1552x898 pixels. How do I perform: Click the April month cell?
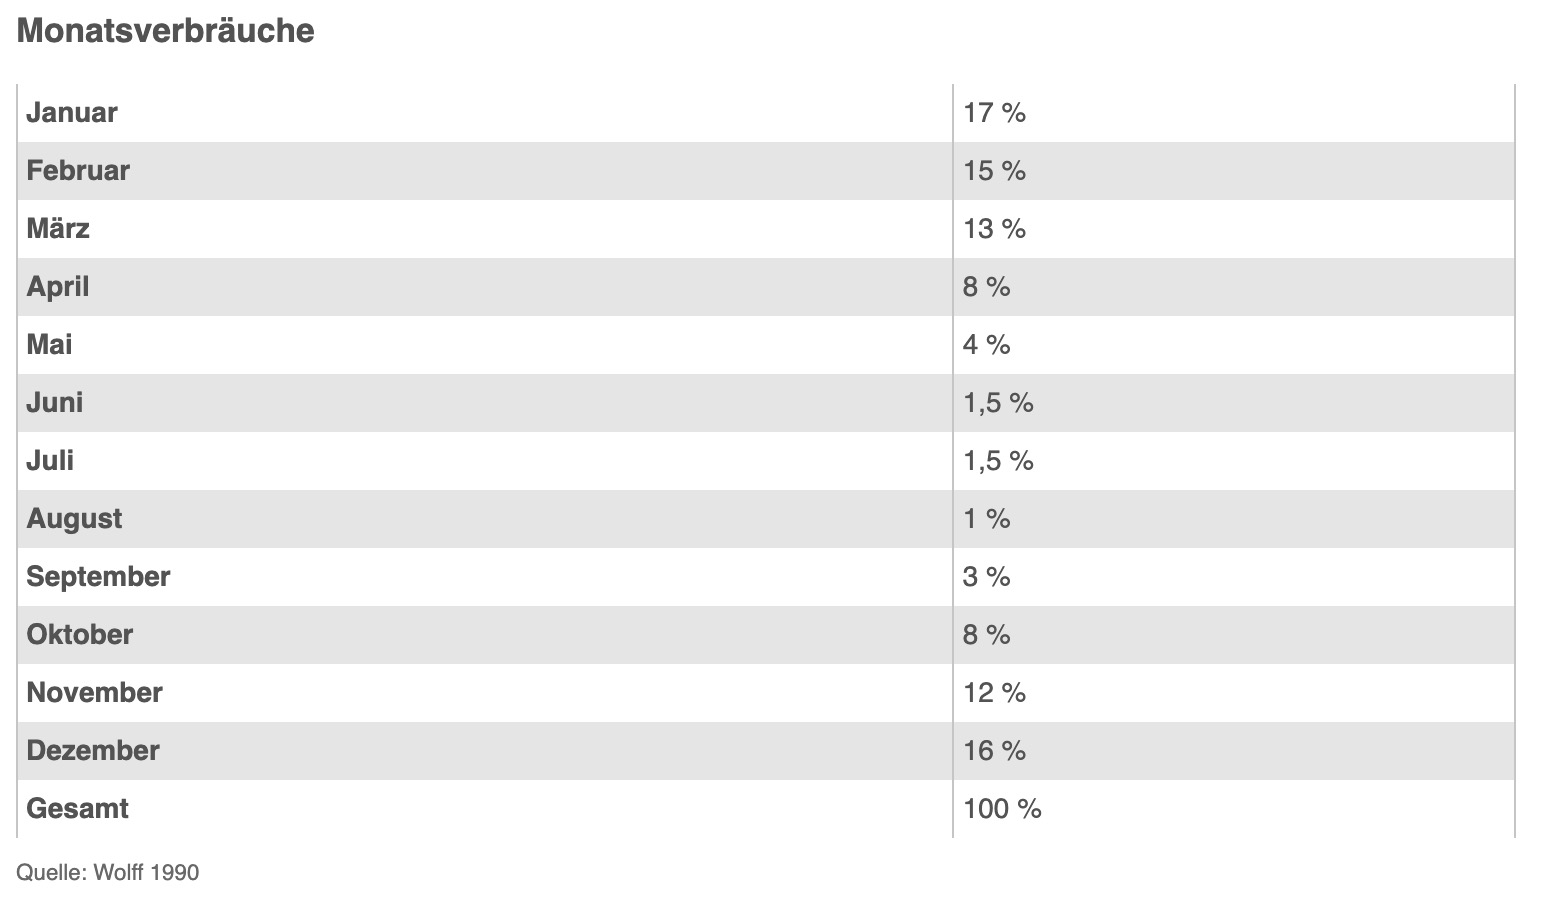point(58,286)
